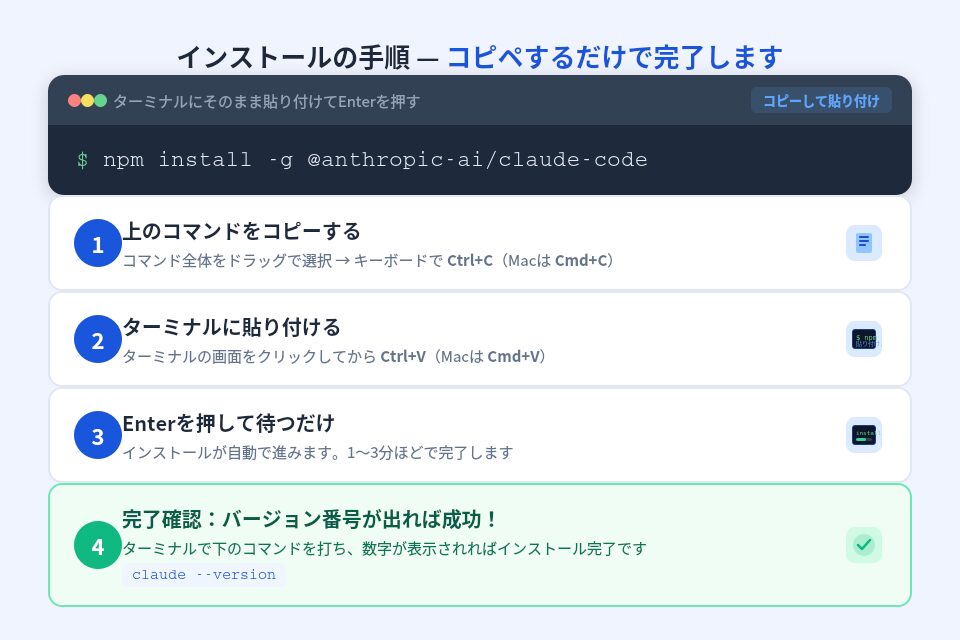
Task: Click the blue number 2 circle
Action: tap(98, 339)
